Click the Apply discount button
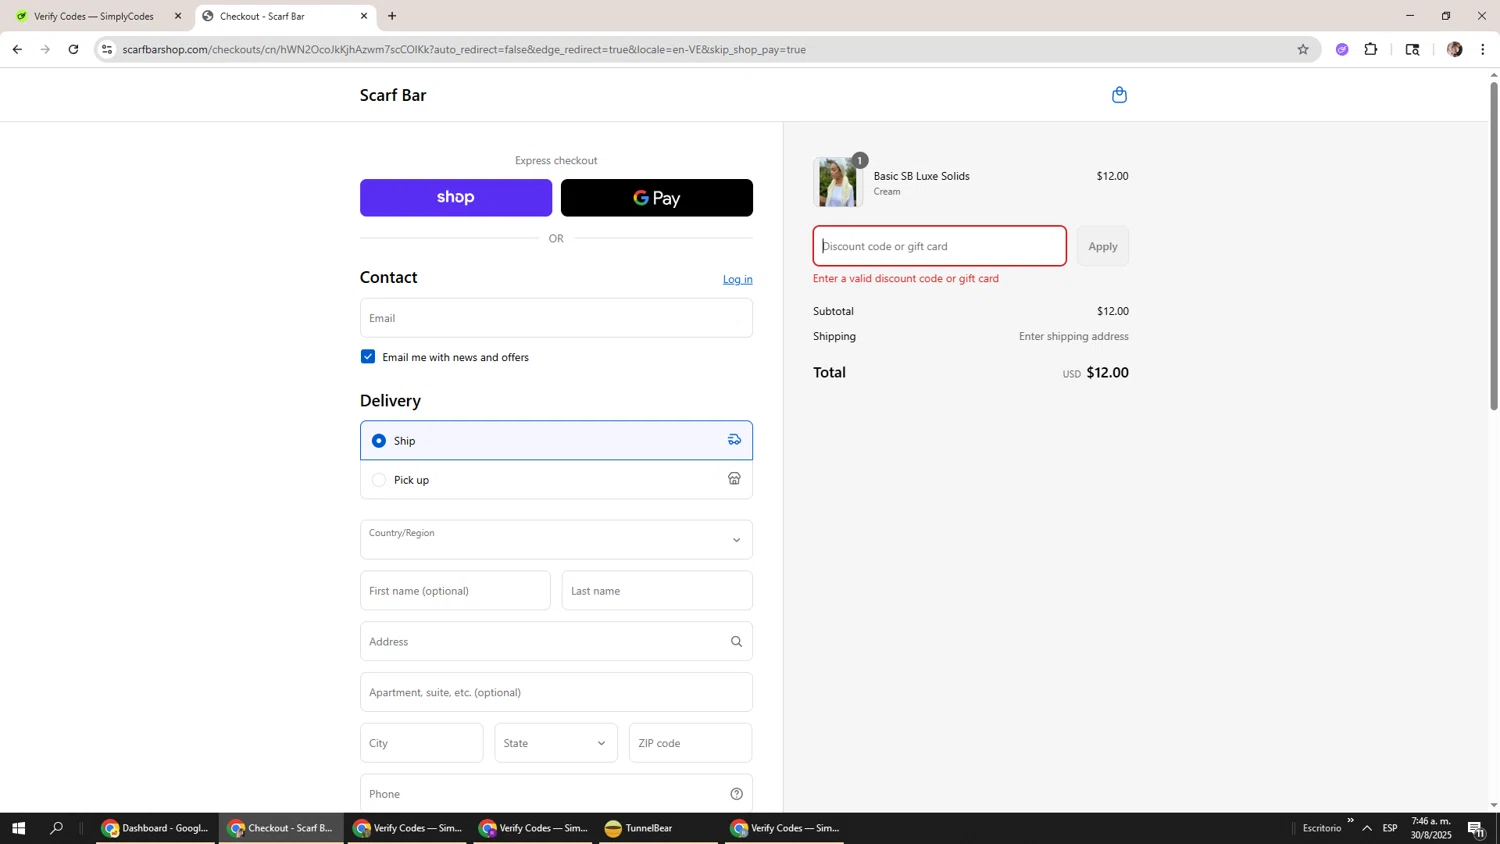 click(x=1103, y=246)
